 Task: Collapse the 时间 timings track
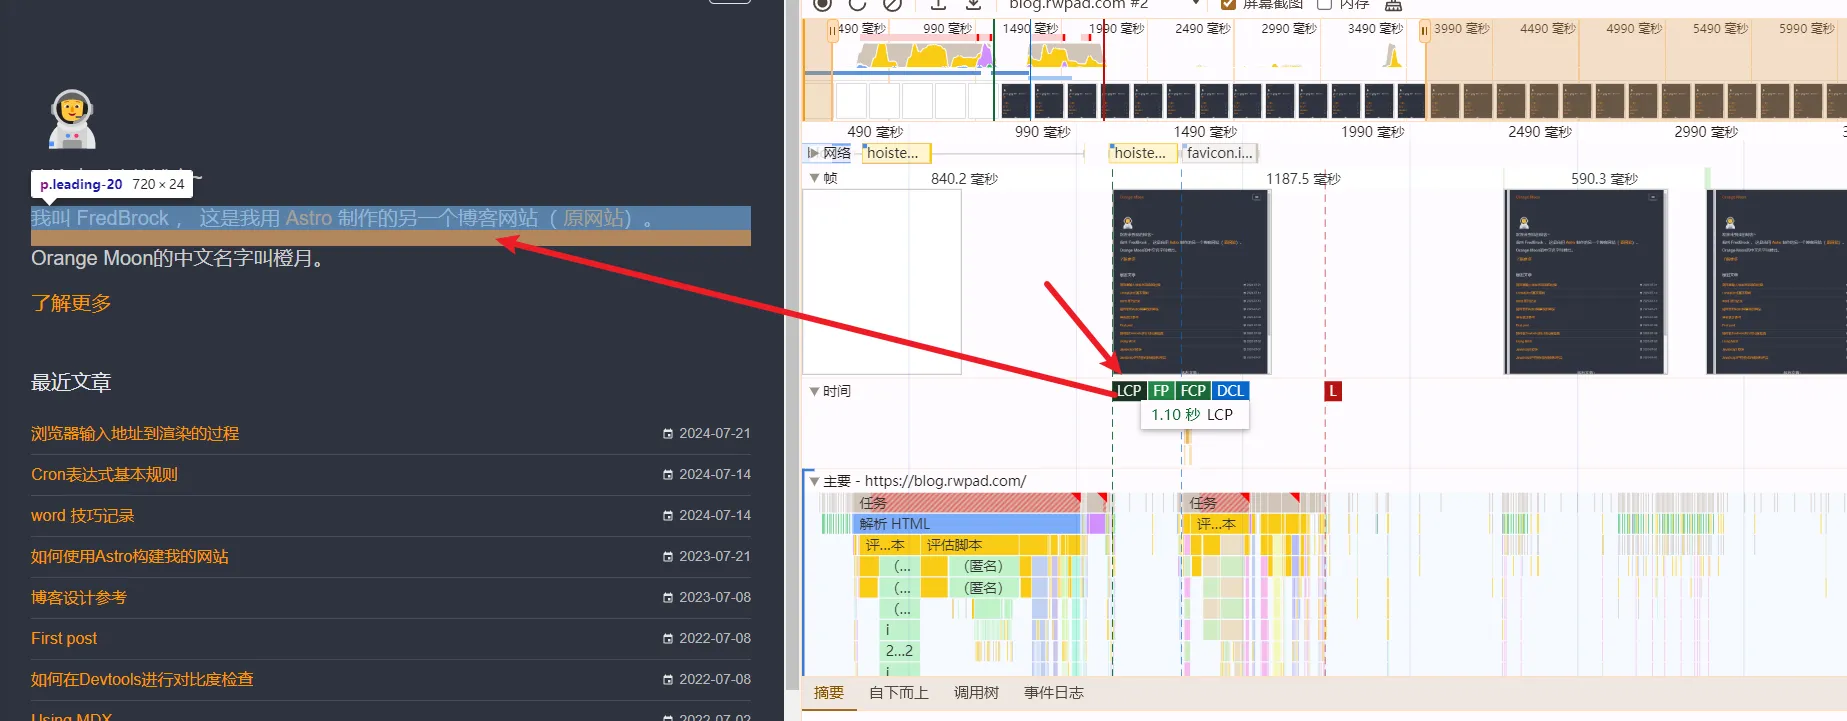click(x=814, y=391)
